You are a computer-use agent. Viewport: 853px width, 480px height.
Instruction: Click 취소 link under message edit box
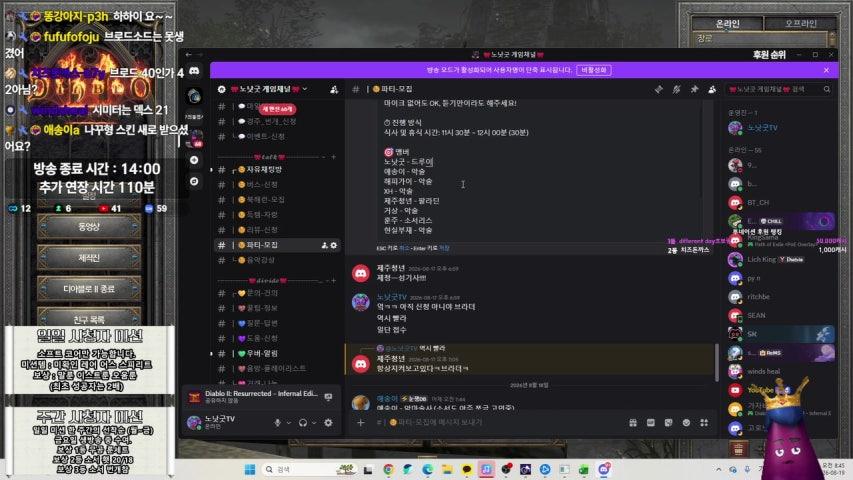404,248
